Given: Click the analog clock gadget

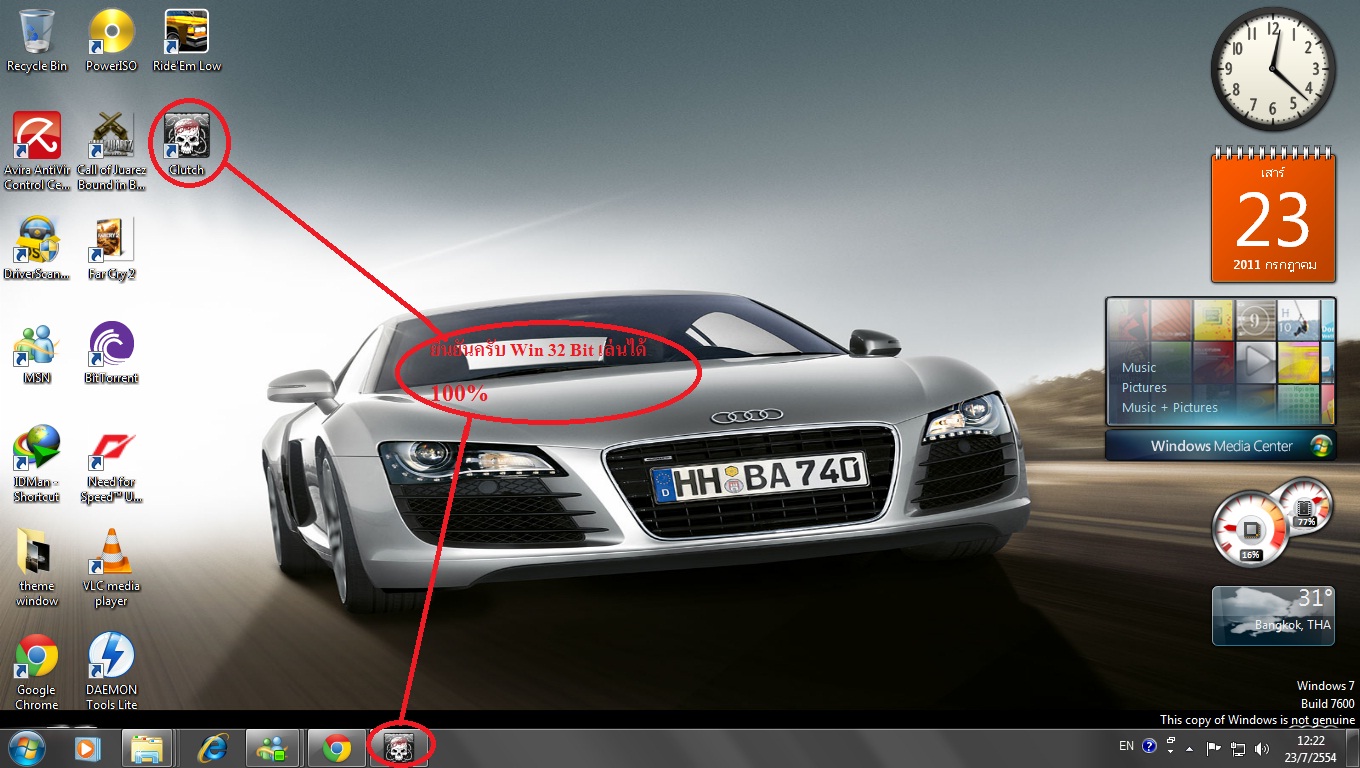Looking at the screenshot, I should 1273,70.
